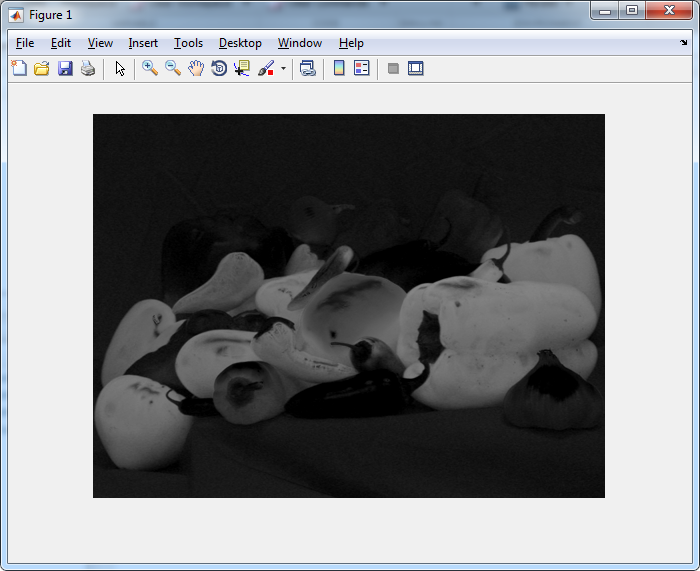Select the Brush/Select Data tool
700x571 pixels.
point(266,69)
